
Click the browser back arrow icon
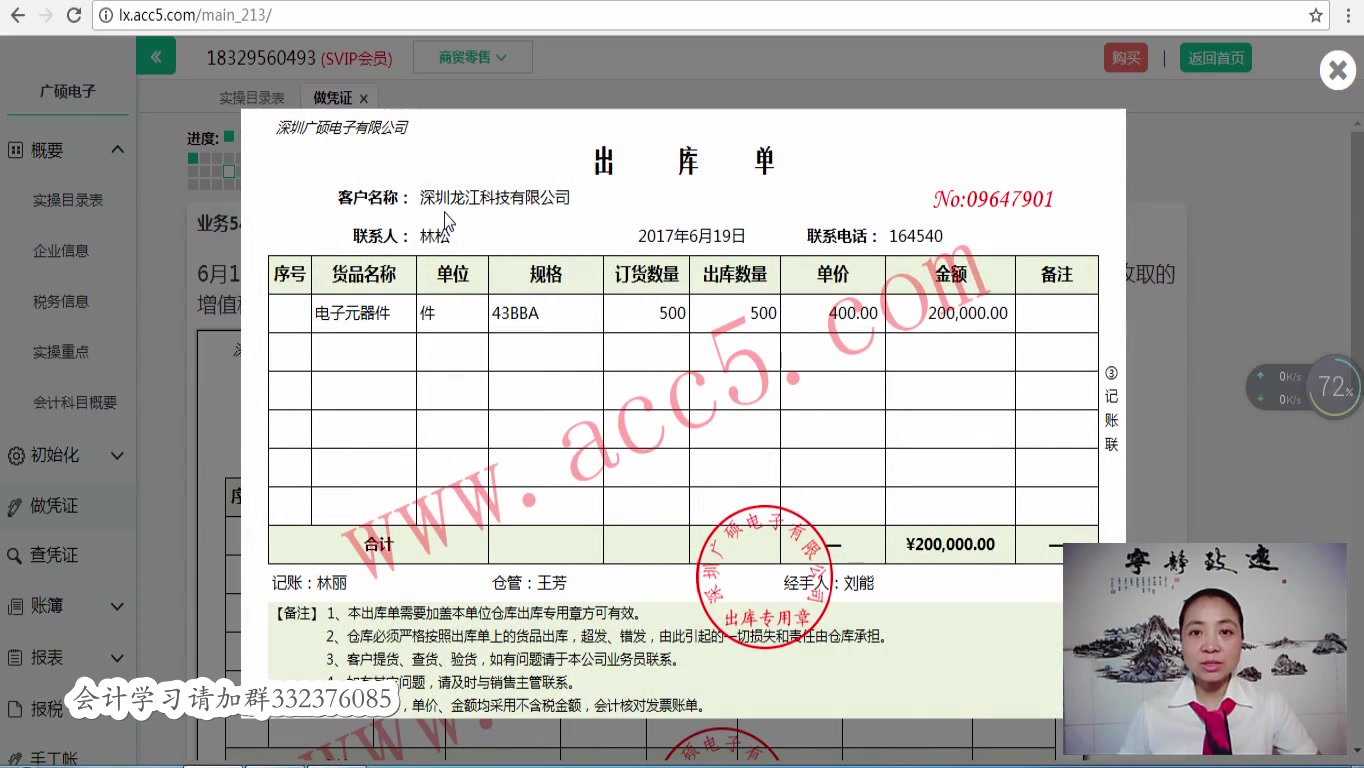(x=15, y=15)
